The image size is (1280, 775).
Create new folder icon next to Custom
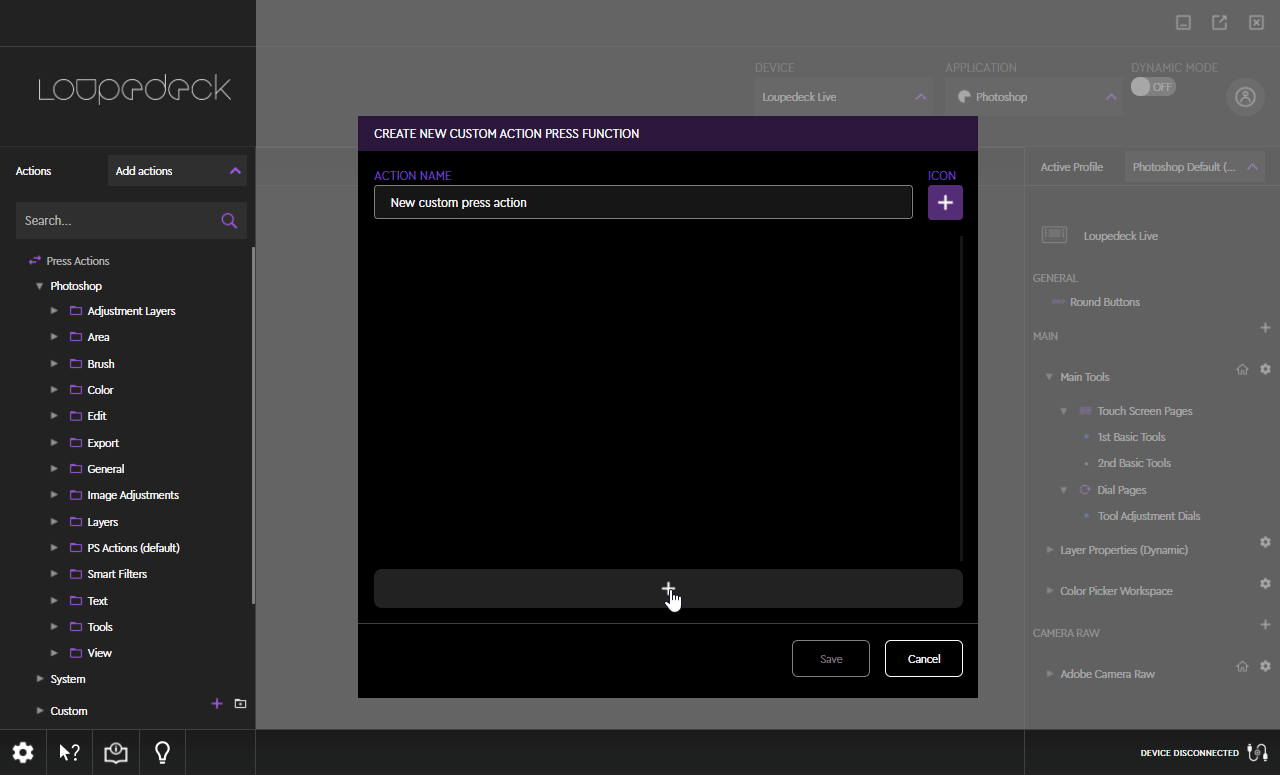coord(240,704)
